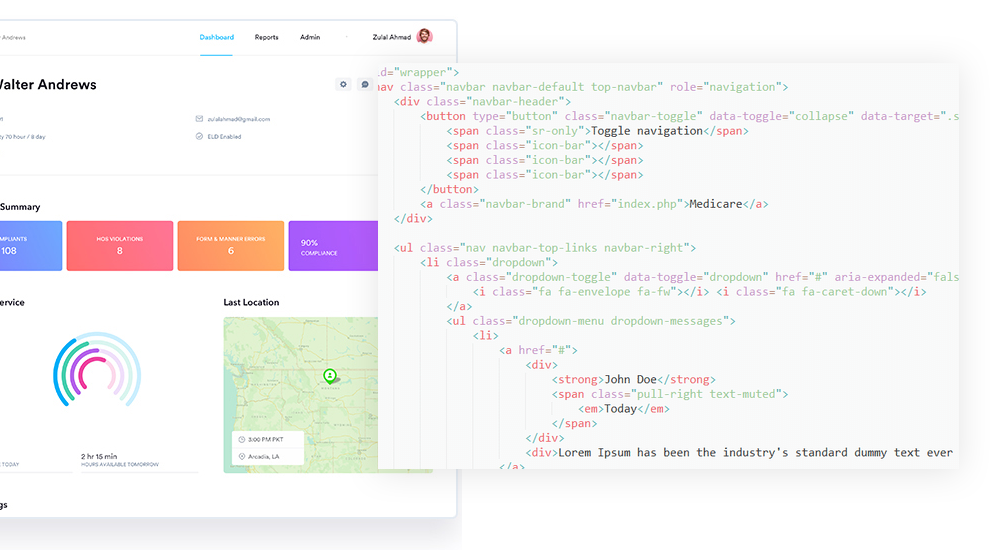Click the span class="pull-right text-muted" line
This screenshot has width=990, height=550.
[670, 394]
